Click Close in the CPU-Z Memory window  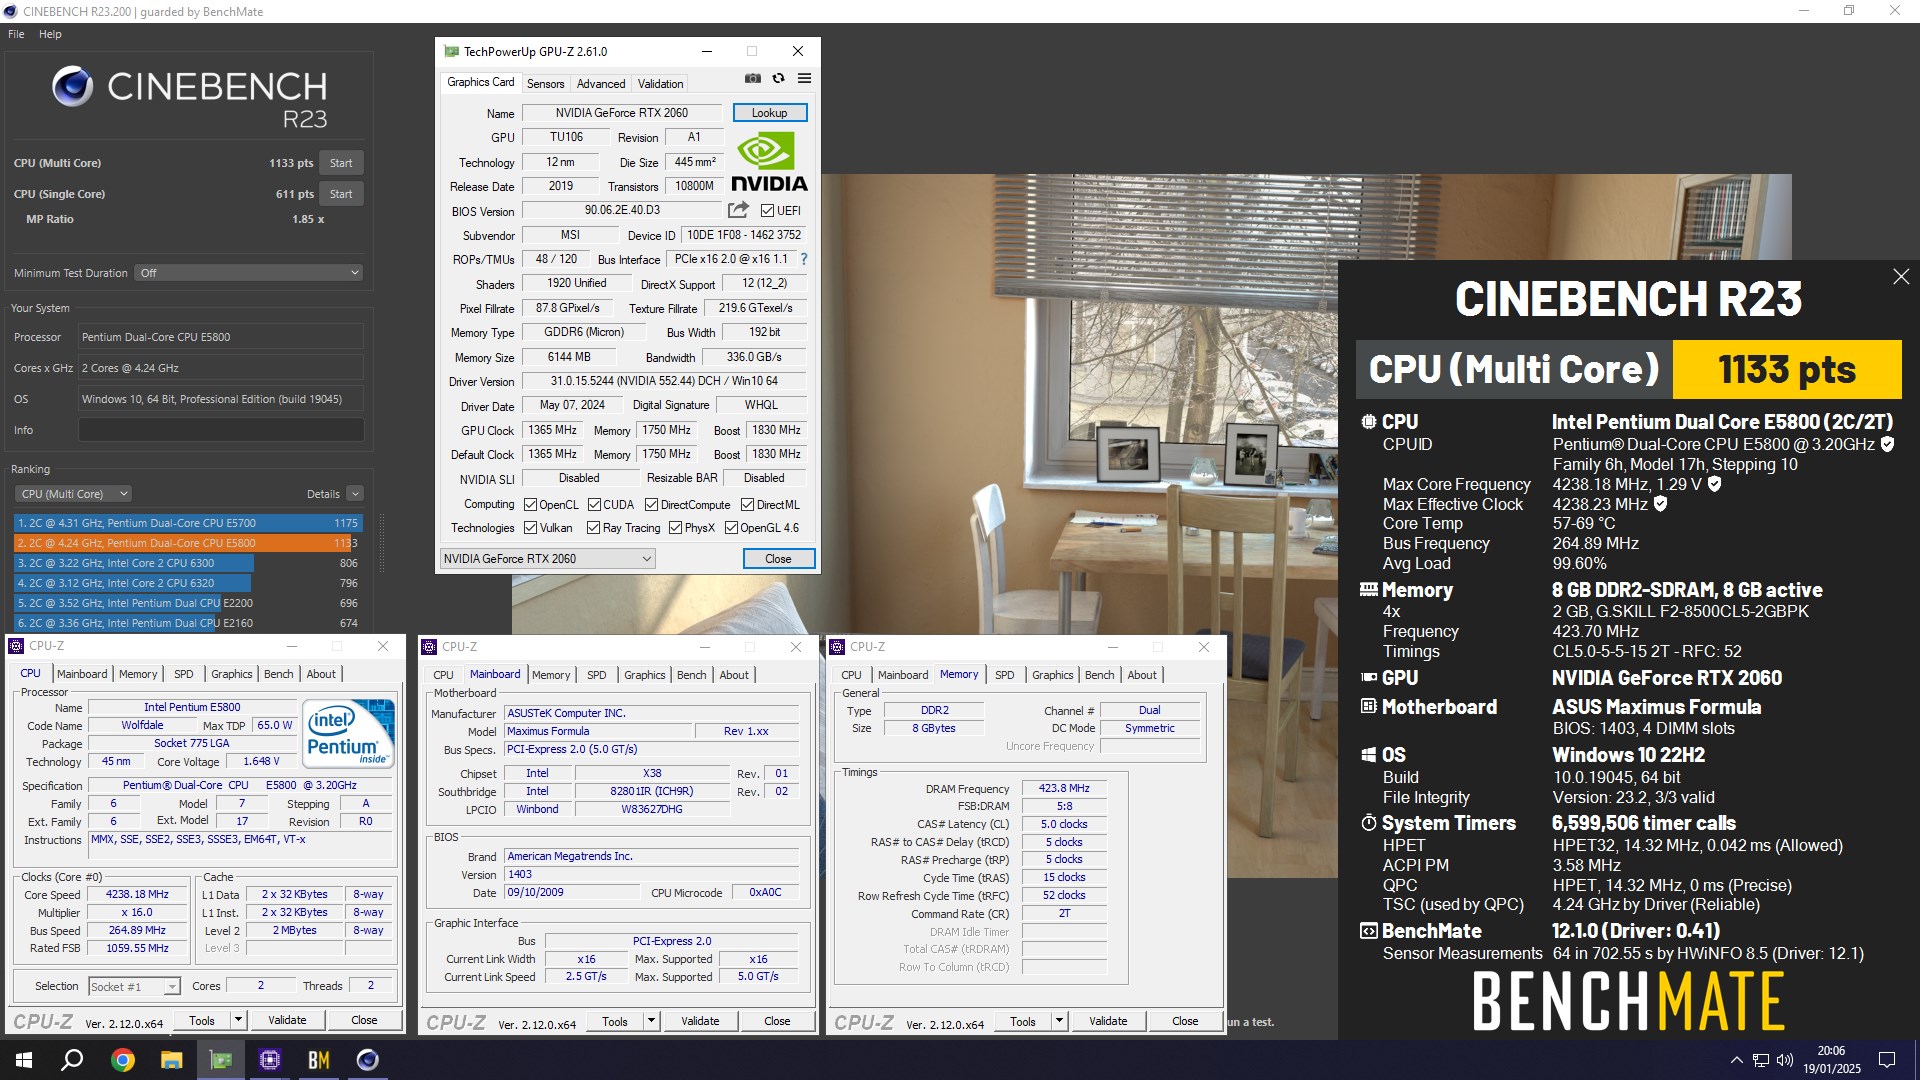tap(1185, 1021)
